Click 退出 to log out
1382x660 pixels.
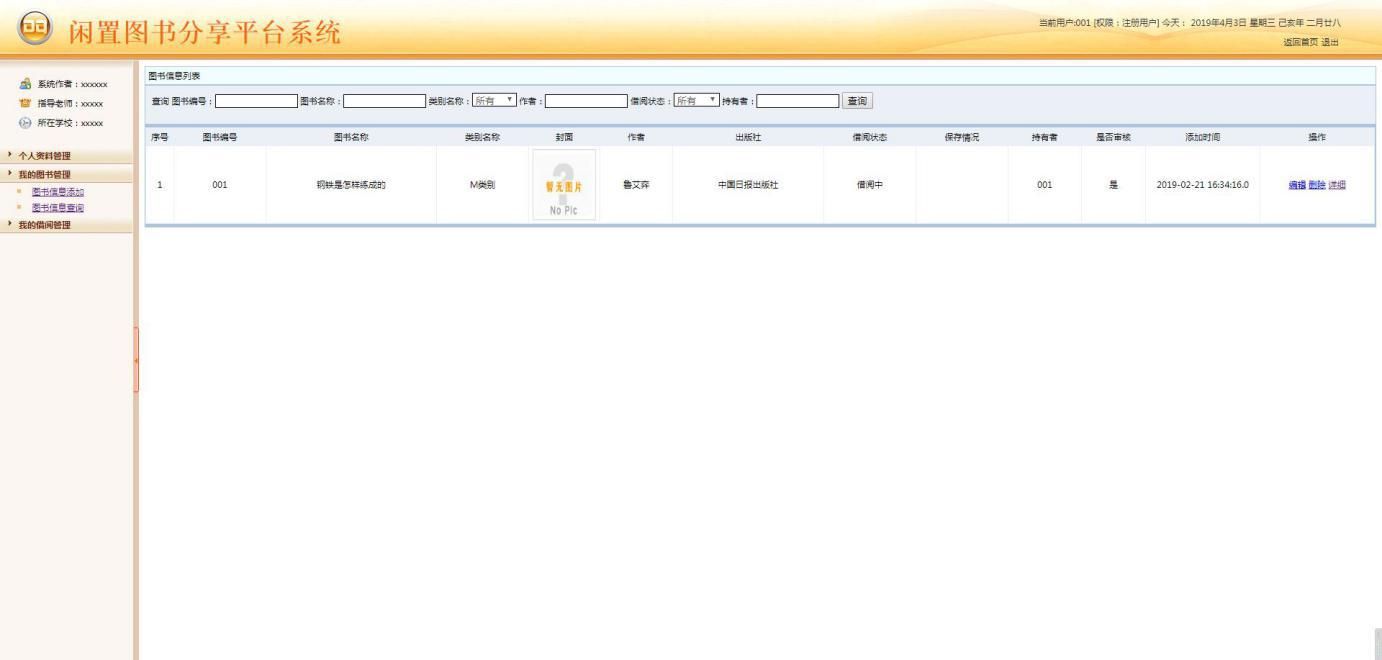coord(1329,41)
